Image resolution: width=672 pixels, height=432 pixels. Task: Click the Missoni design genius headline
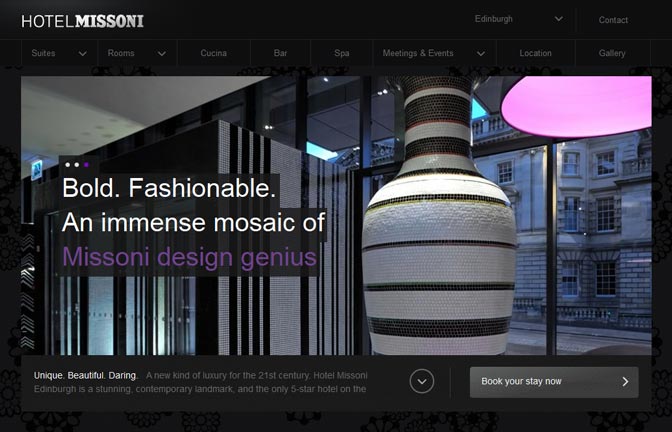(x=189, y=258)
